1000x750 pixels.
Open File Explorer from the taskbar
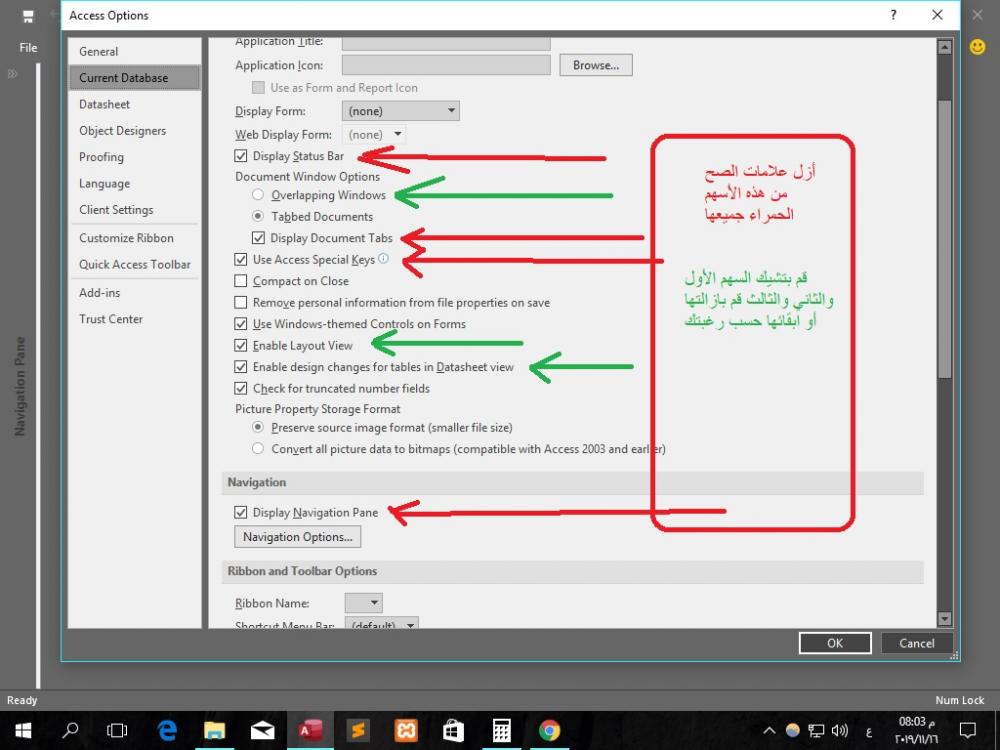coord(215,730)
